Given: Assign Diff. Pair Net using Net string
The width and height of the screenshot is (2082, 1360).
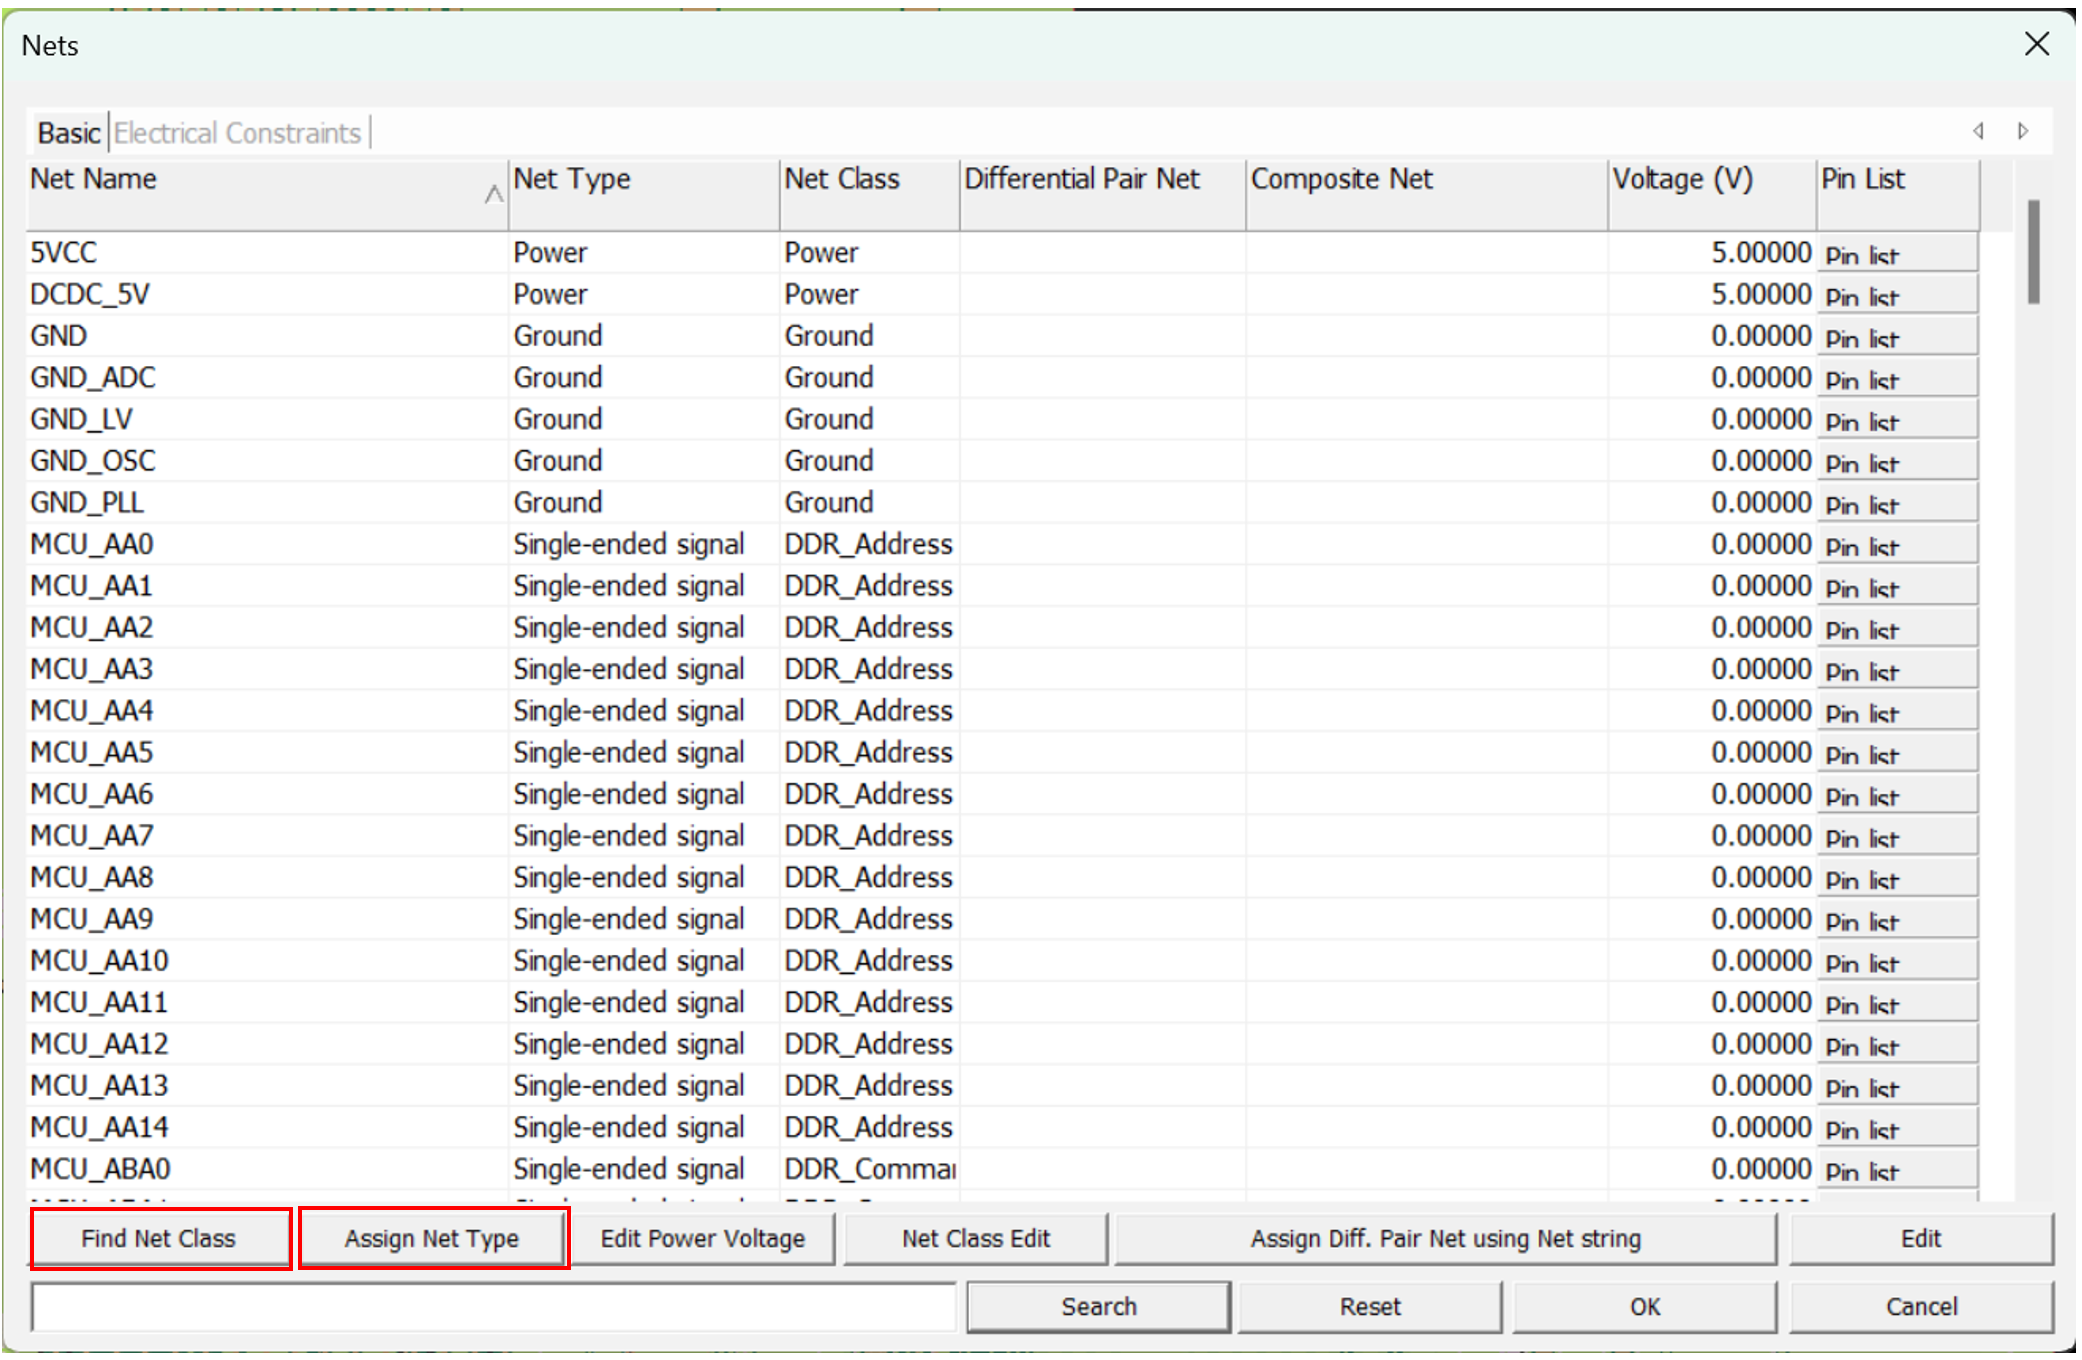Looking at the screenshot, I should tap(1445, 1238).
